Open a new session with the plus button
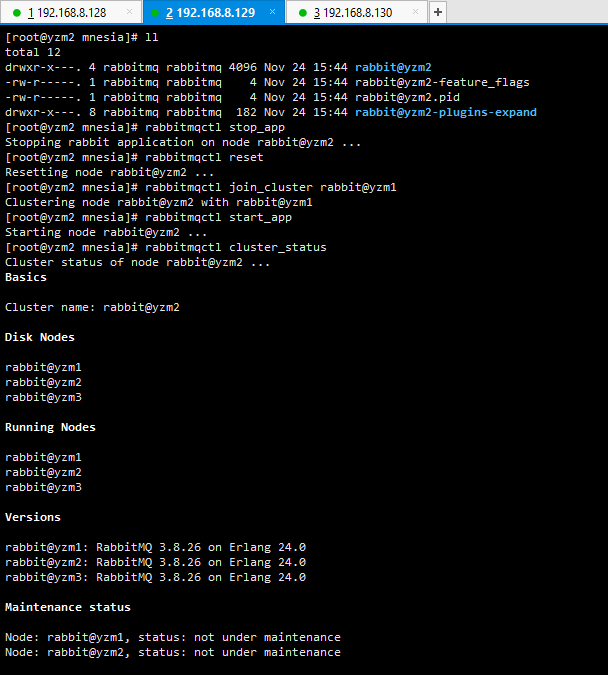The image size is (608, 675). [438, 12]
